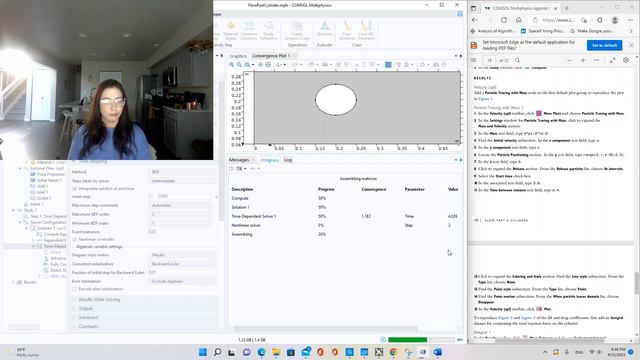Open Consistent initialization dropdown
Image resolution: width=640 pixels, height=360 pixels.
click(183, 264)
